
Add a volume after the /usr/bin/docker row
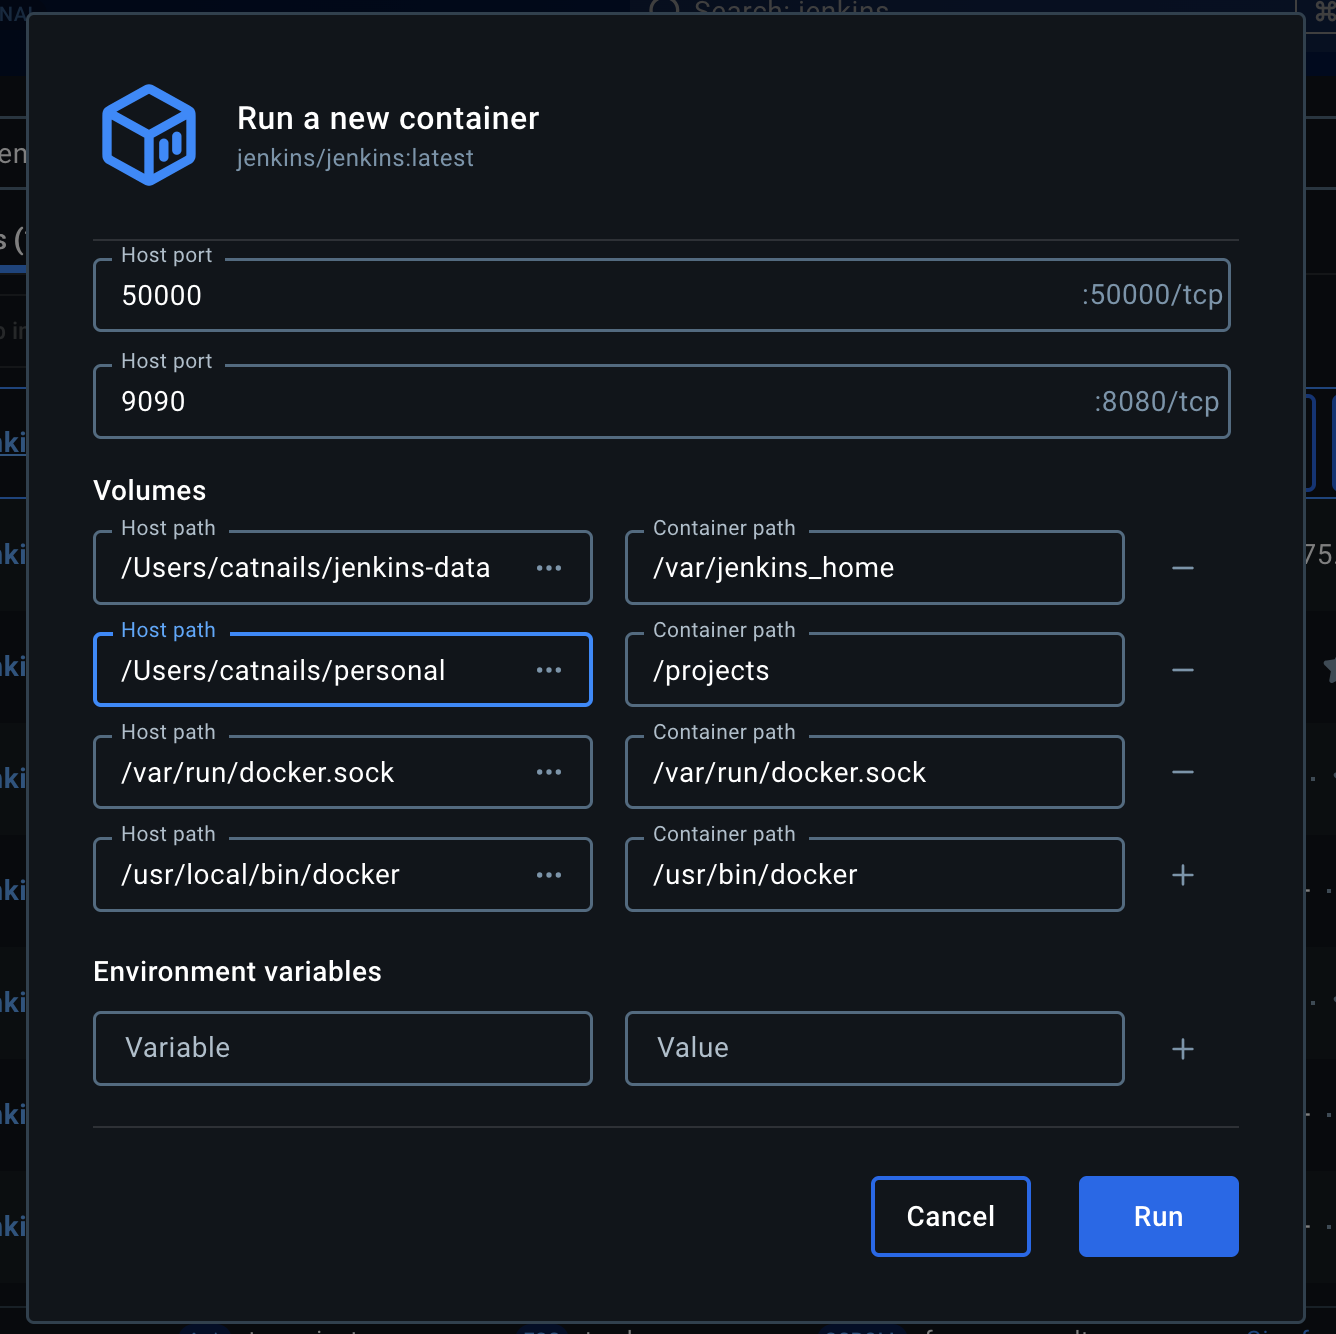pyautogui.click(x=1183, y=875)
